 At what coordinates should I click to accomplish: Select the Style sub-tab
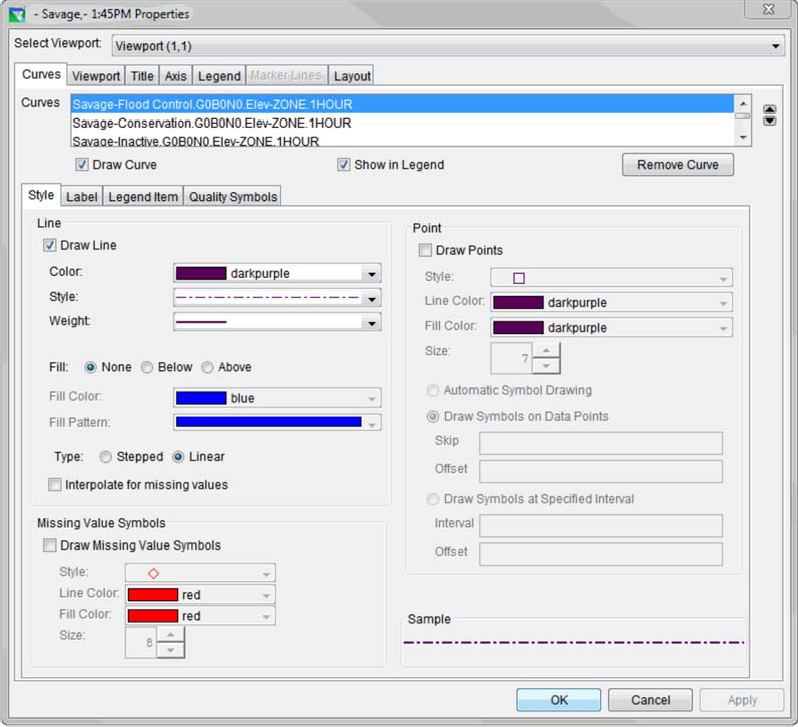tap(41, 195)
